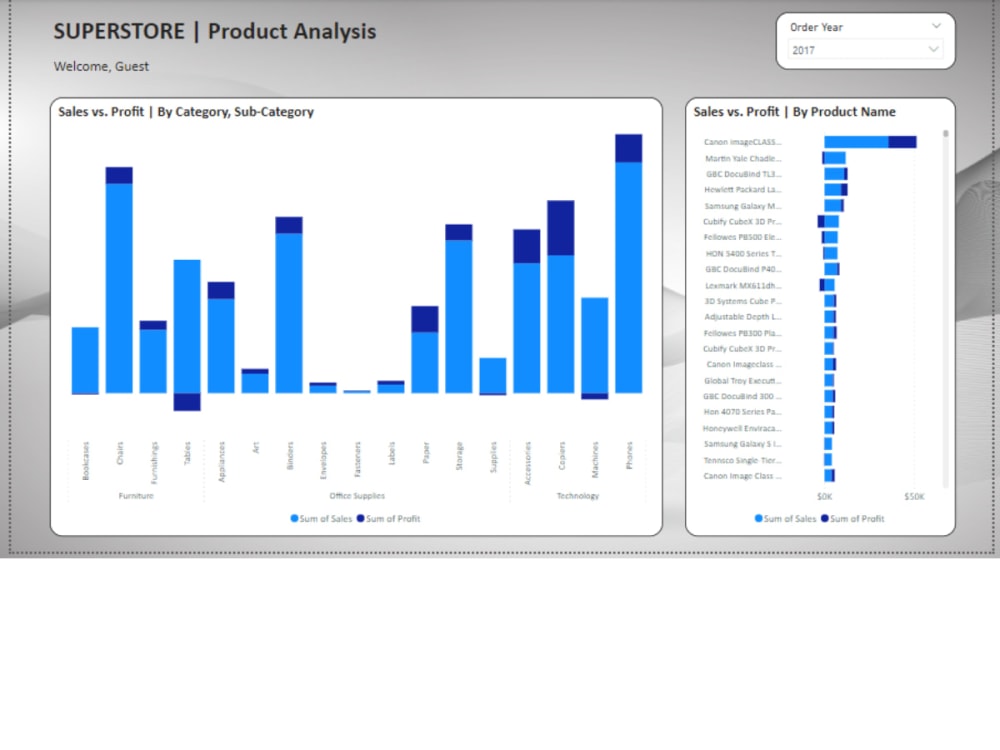
Task: Select the chart title Sales vs. Profit By Product Name
Action: 794,111
